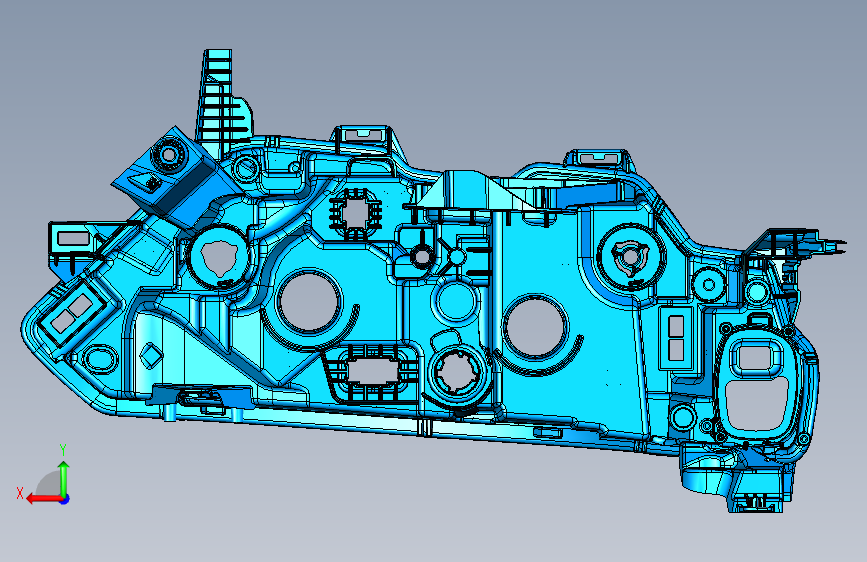
Task: Click the gray XY plane quadrant of the triad
Action: (49, 484)
